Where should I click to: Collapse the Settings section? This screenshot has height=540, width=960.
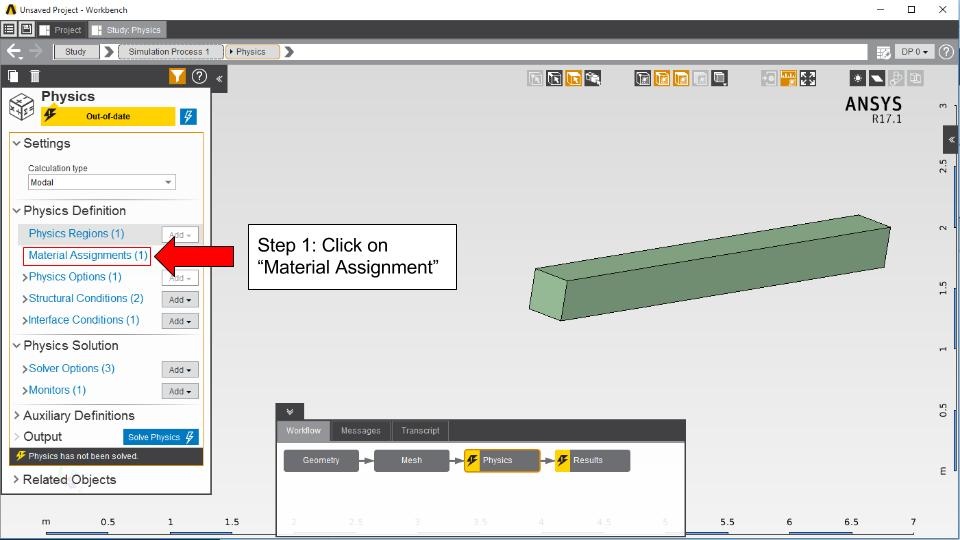pos(17,143)
